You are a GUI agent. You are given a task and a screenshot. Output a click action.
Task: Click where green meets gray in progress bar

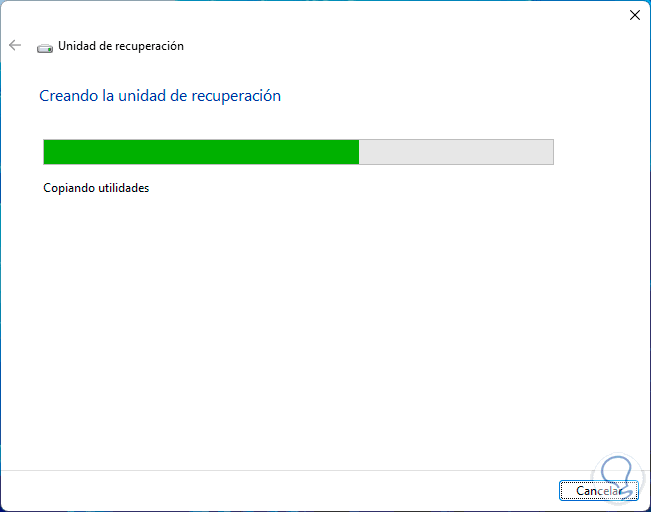pos(359,152)
